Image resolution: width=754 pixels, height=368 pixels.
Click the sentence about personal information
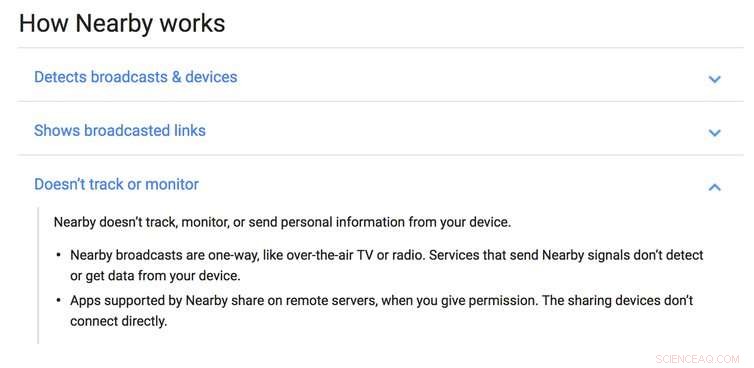[x=282, y=223]
